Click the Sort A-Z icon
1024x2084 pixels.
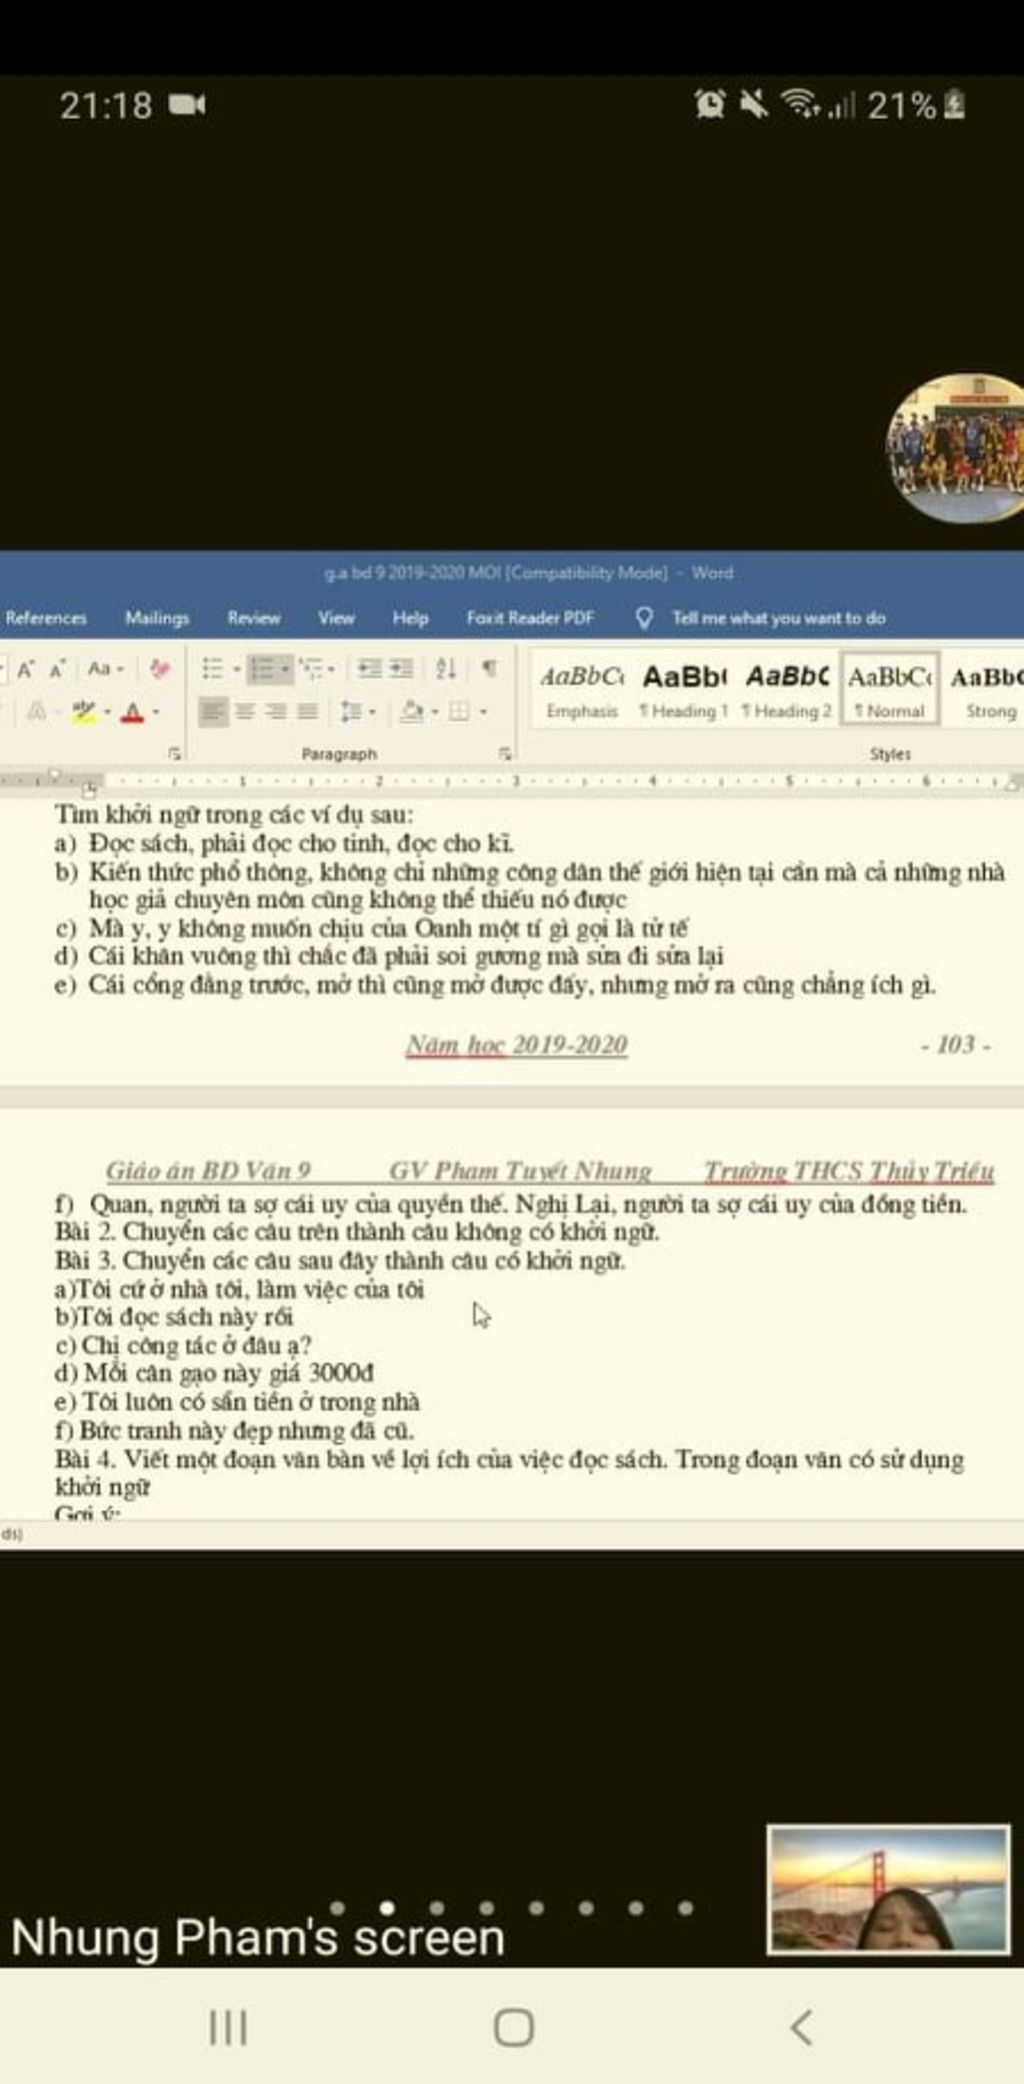[446, 668]
